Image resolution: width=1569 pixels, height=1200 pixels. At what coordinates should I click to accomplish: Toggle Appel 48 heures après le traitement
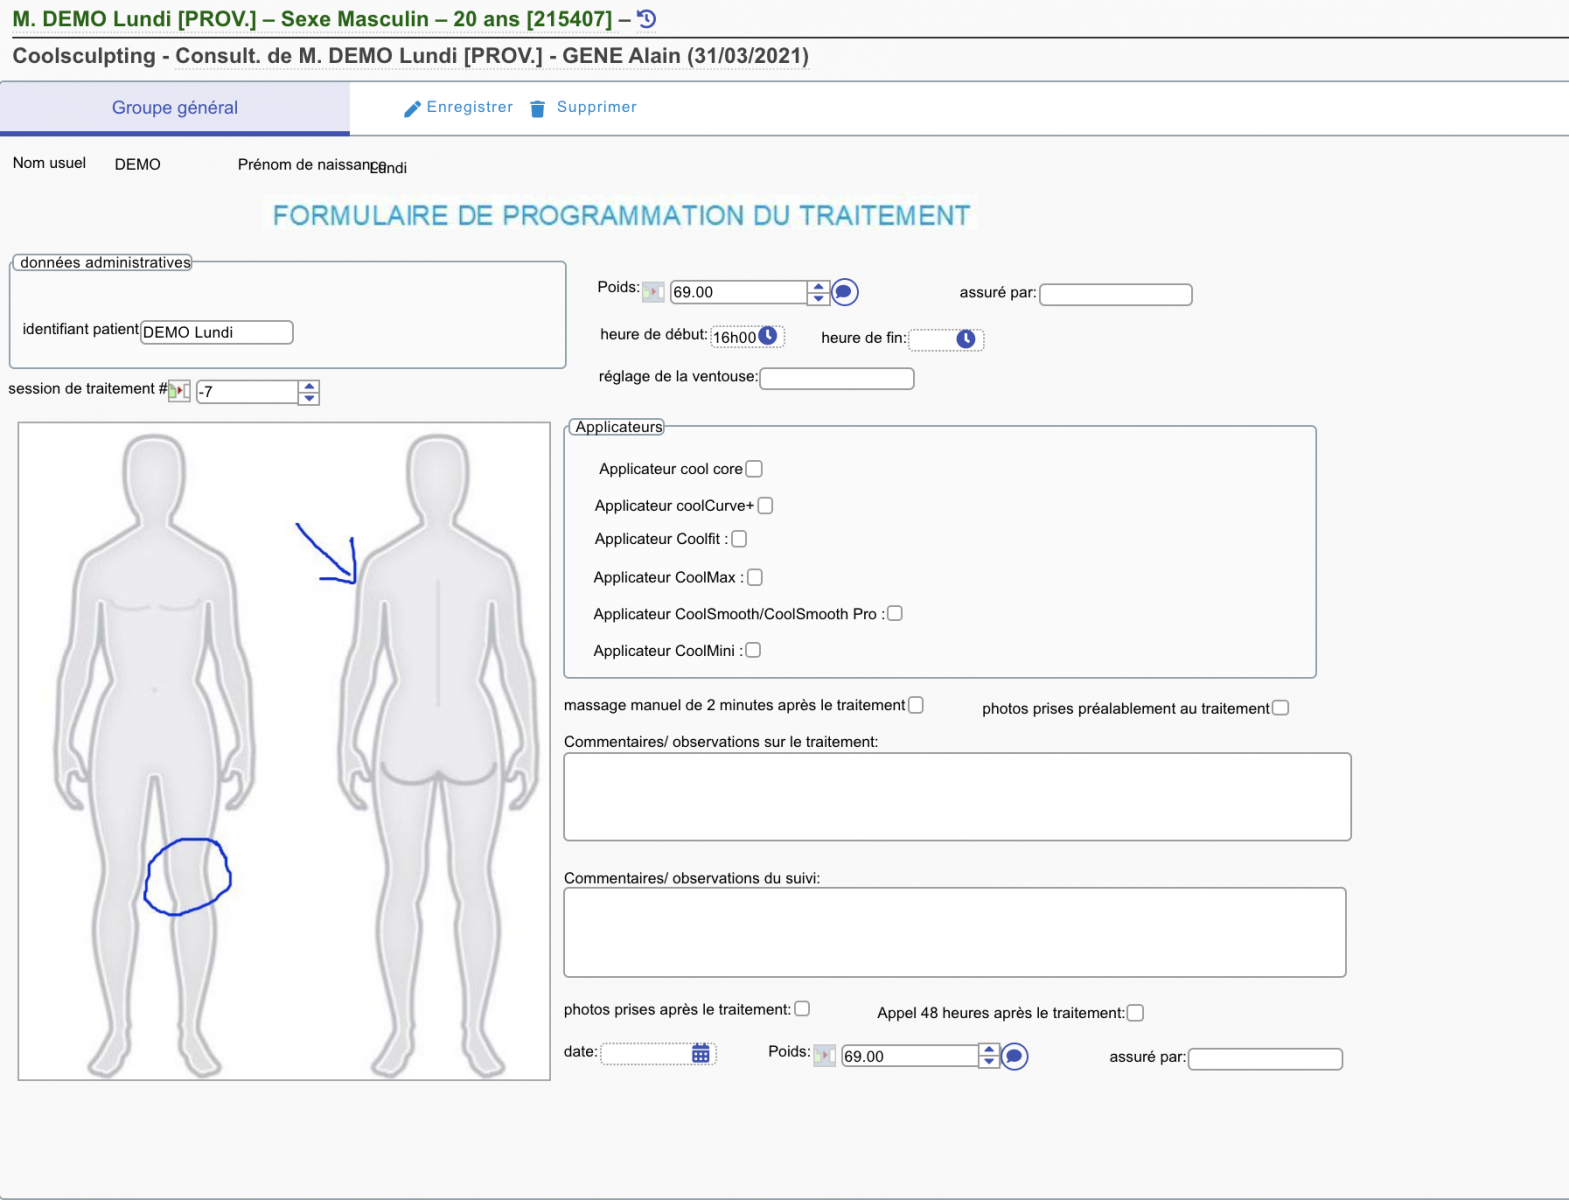(1135, 1013)
